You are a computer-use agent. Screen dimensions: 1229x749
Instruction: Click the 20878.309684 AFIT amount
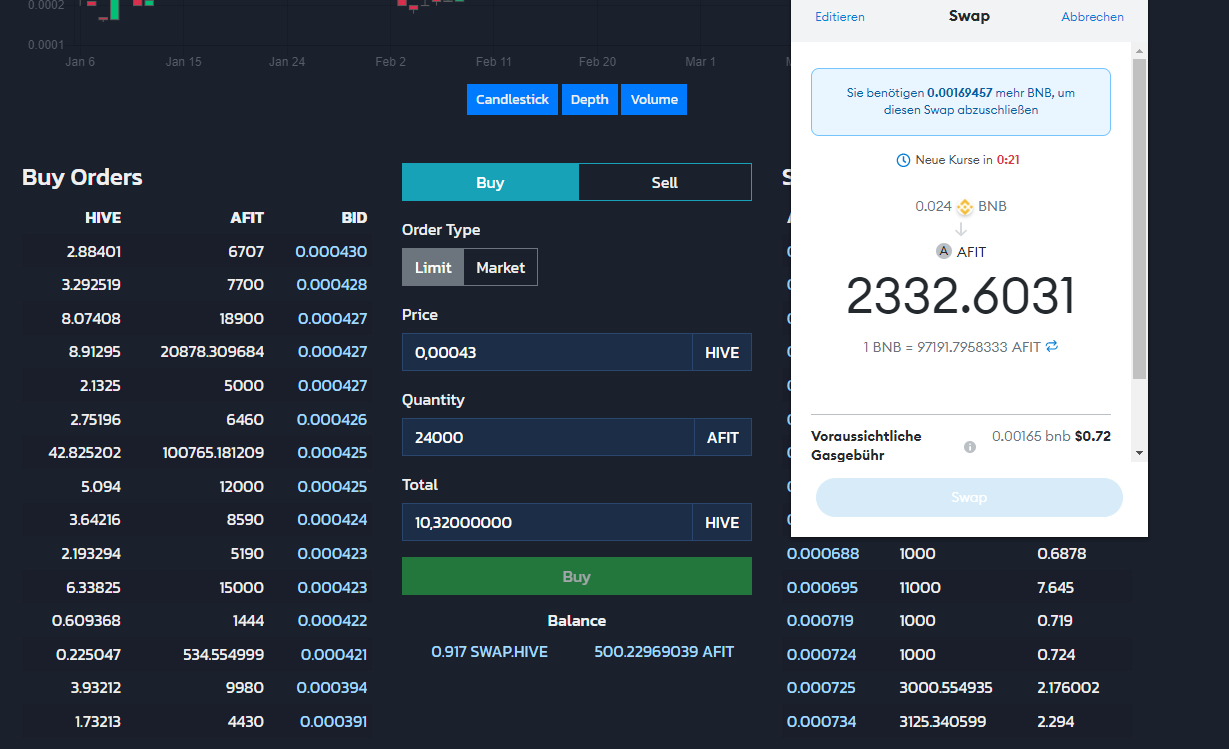pyautogui.click(x=212, y=351)
